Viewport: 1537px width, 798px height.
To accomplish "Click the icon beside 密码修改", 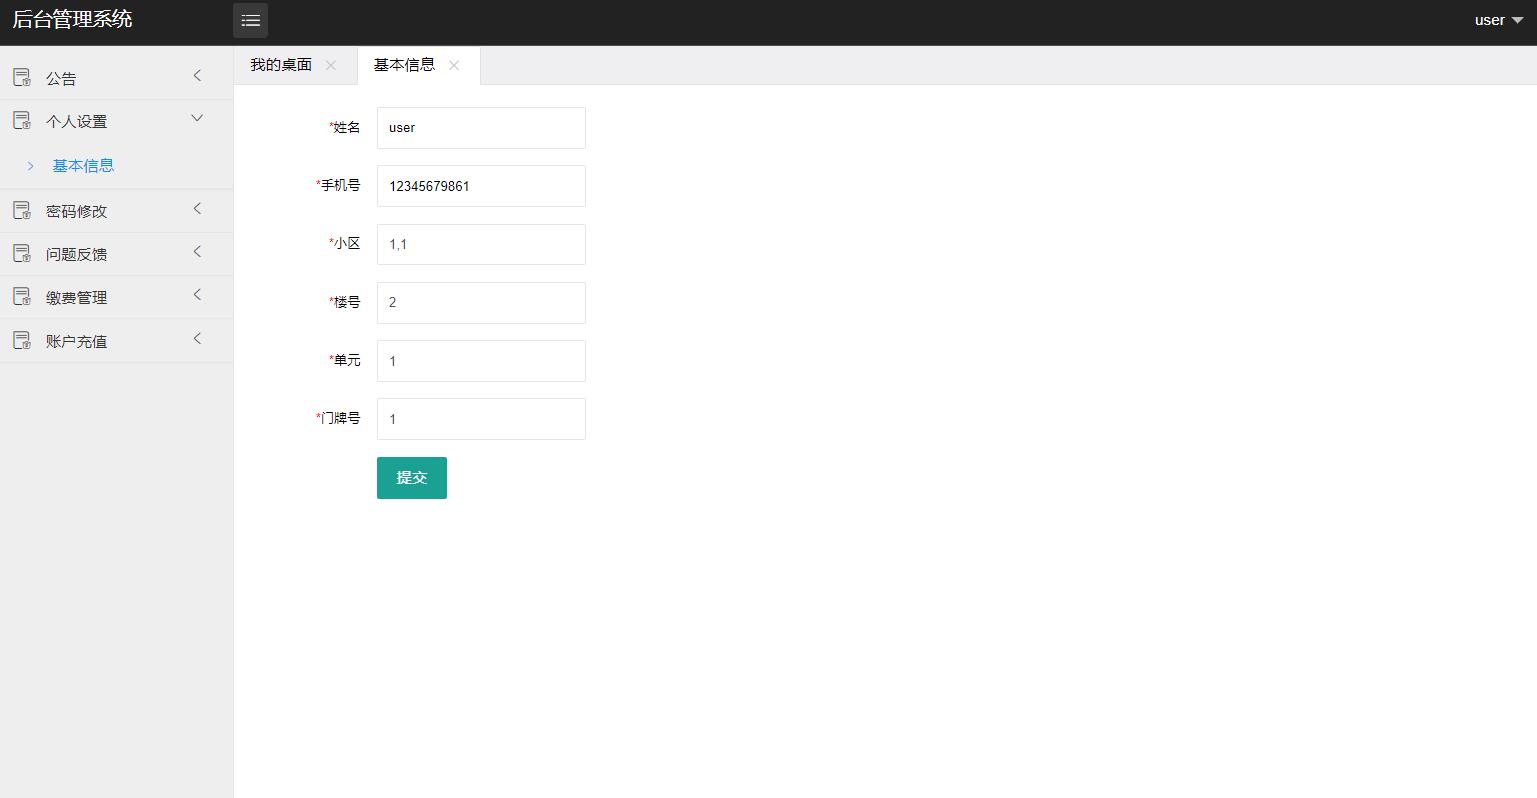I will point(21,210).
